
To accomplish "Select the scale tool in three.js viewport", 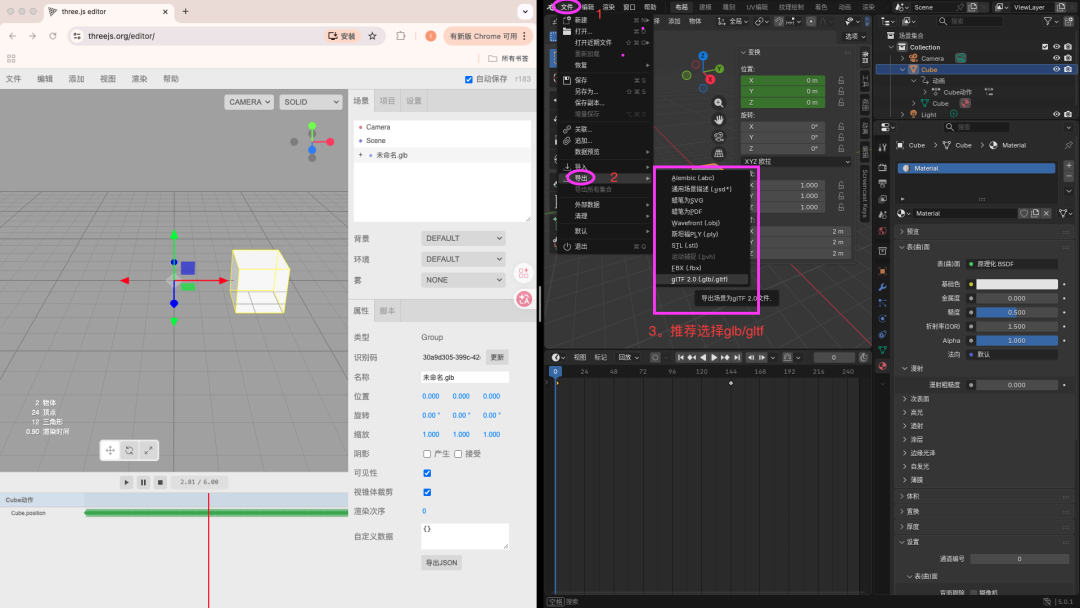I will coord(148,450).
